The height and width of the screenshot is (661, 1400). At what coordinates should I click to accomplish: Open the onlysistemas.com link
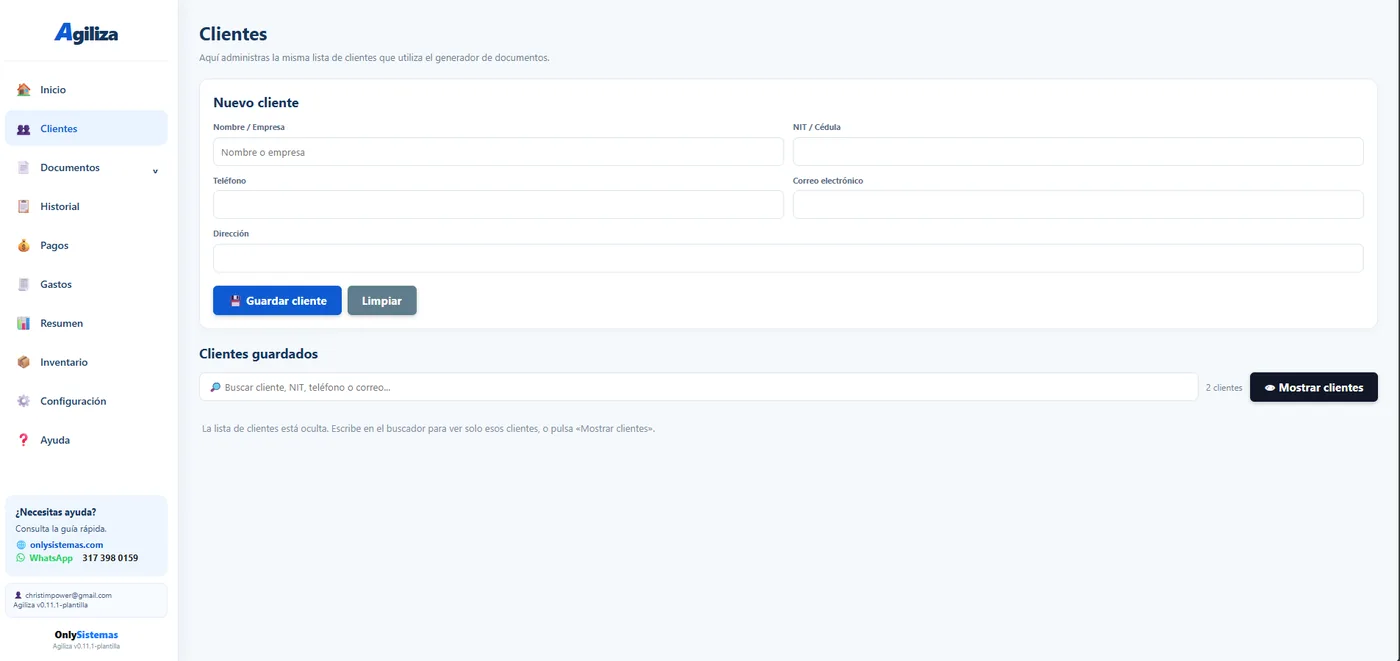[x=66, y=545]
